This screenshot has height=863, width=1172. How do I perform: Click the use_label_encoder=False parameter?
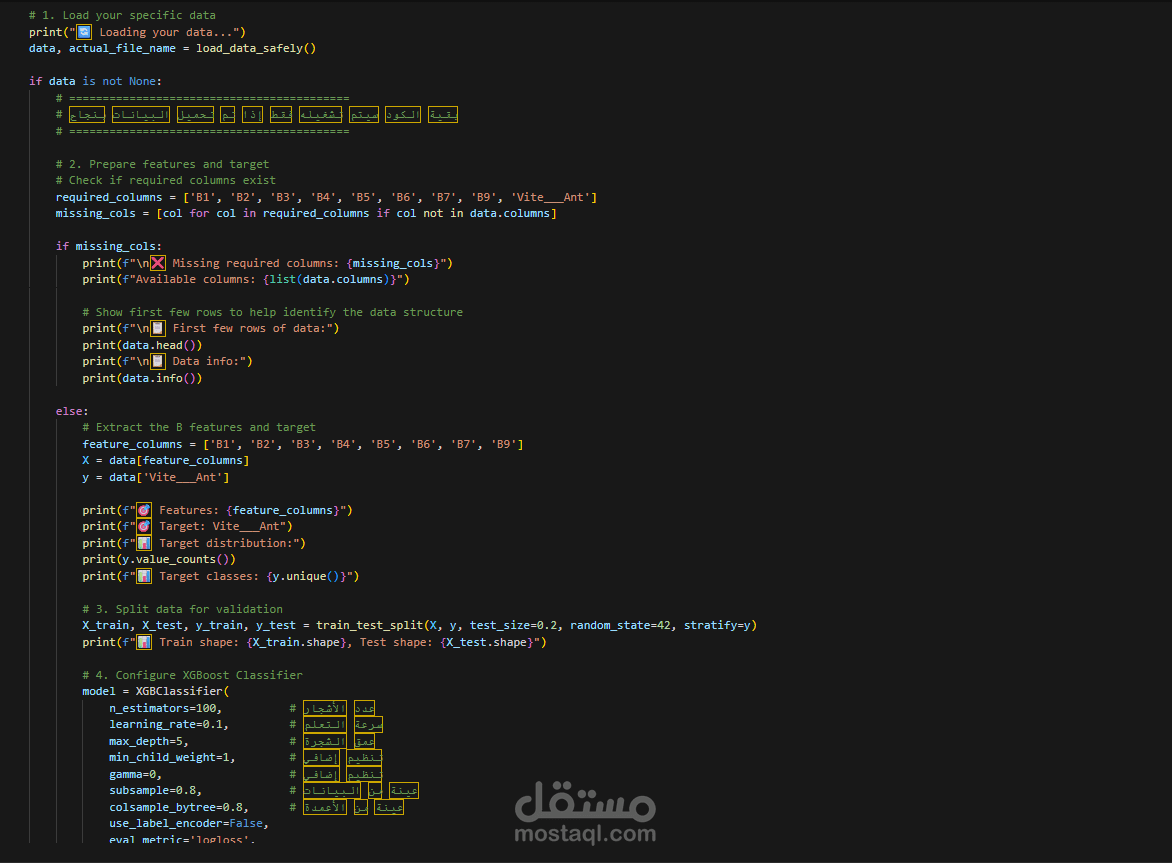tap(188, 823)
